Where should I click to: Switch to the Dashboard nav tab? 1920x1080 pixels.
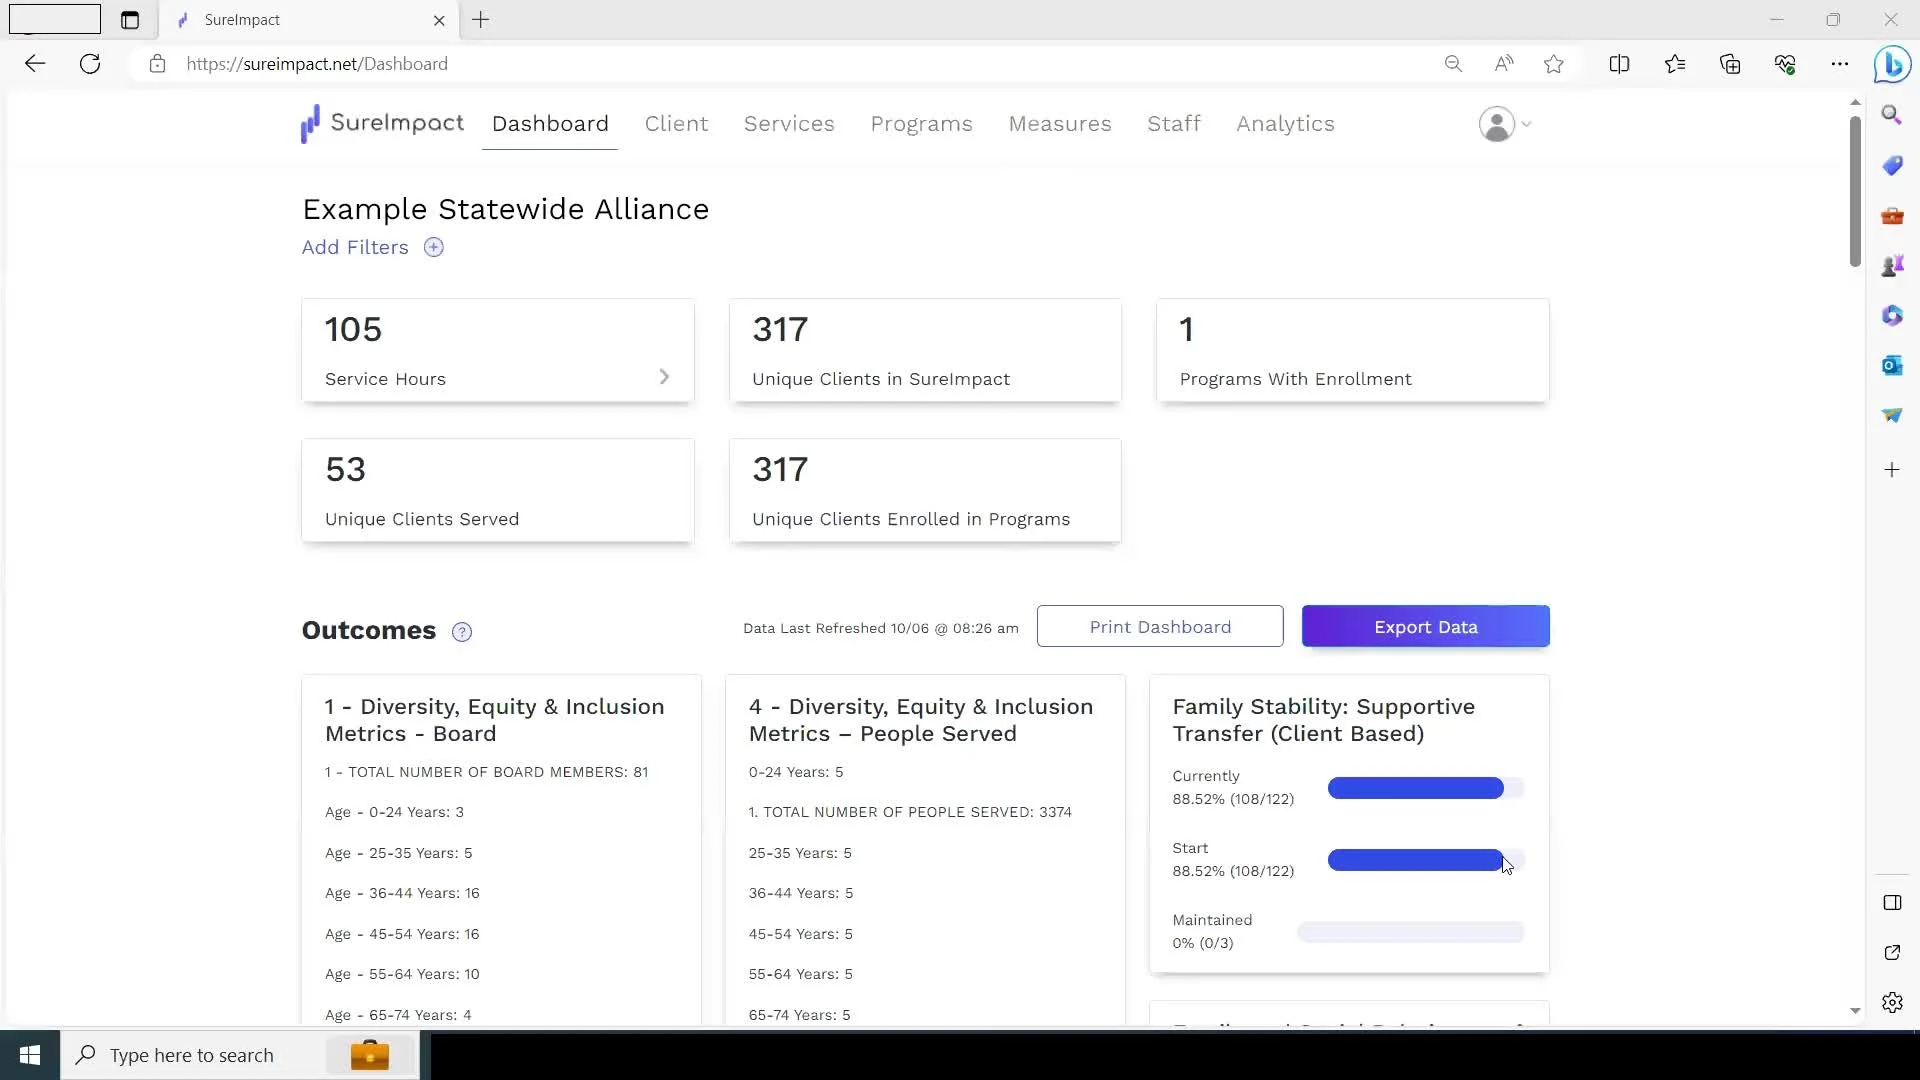(x=550, y=124)
